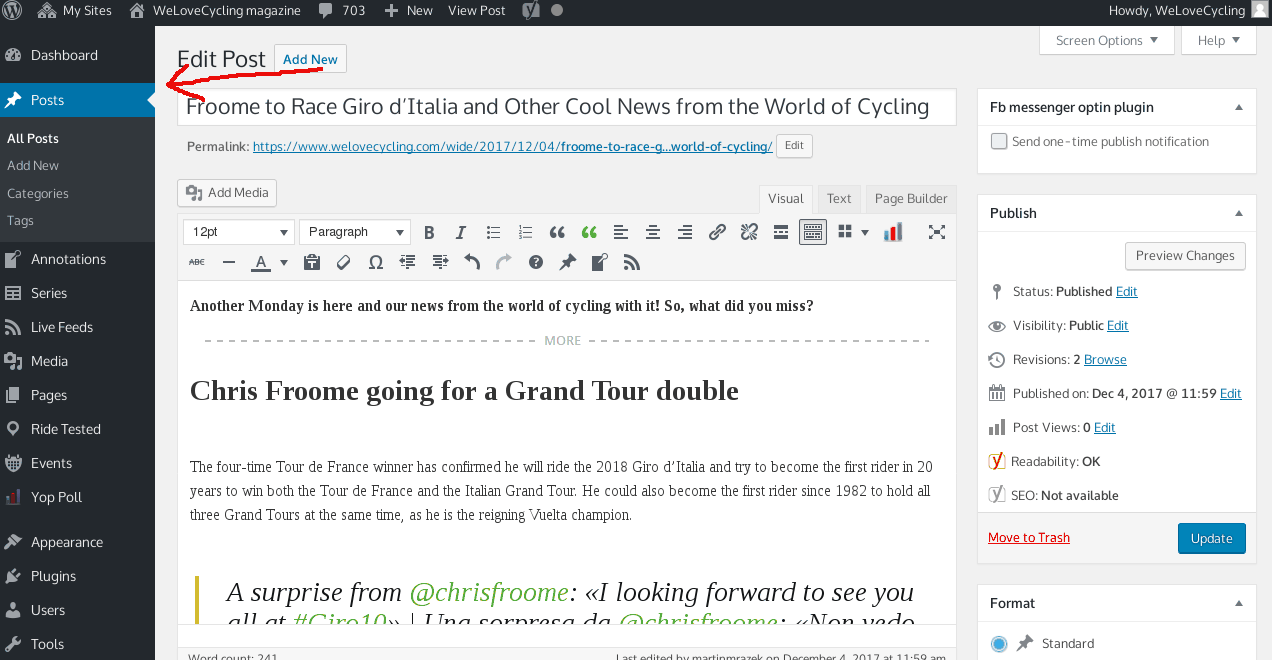Decrease the paragraph indent
The image size is (1272, 660).
click(408, 262)
